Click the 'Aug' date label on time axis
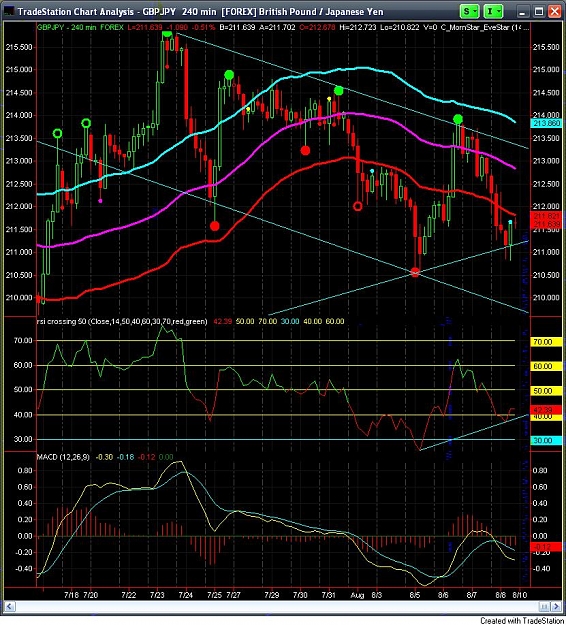The height and width of the screenshot is (625, 566). [357, 595]
